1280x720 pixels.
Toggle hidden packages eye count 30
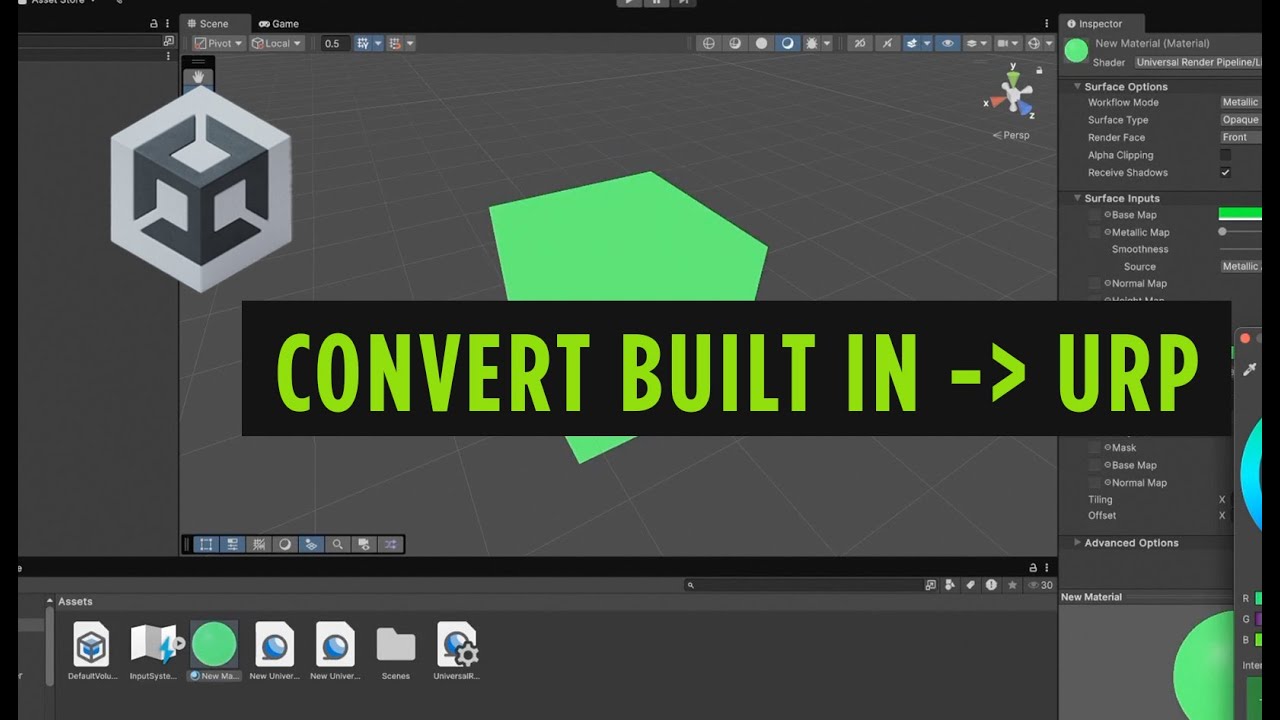(1040, 585)
